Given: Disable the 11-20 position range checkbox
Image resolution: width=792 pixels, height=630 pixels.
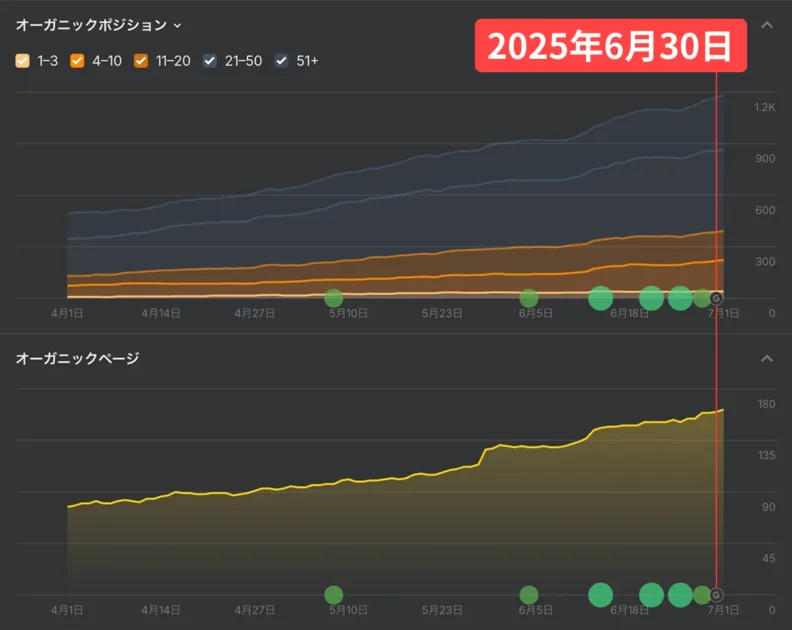Looking at the screenshot, I should 141,61.
